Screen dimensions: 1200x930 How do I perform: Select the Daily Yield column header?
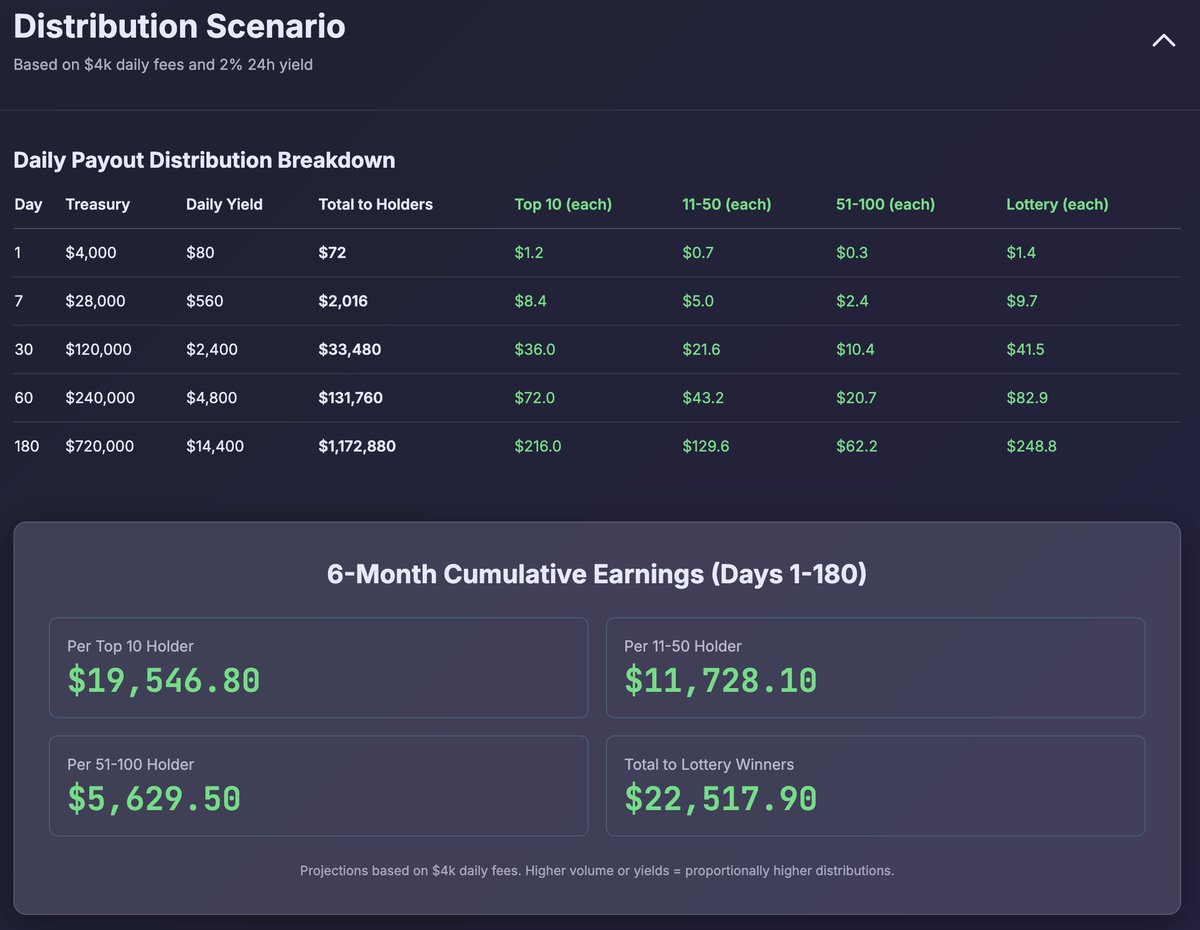[x=224, y=204]
